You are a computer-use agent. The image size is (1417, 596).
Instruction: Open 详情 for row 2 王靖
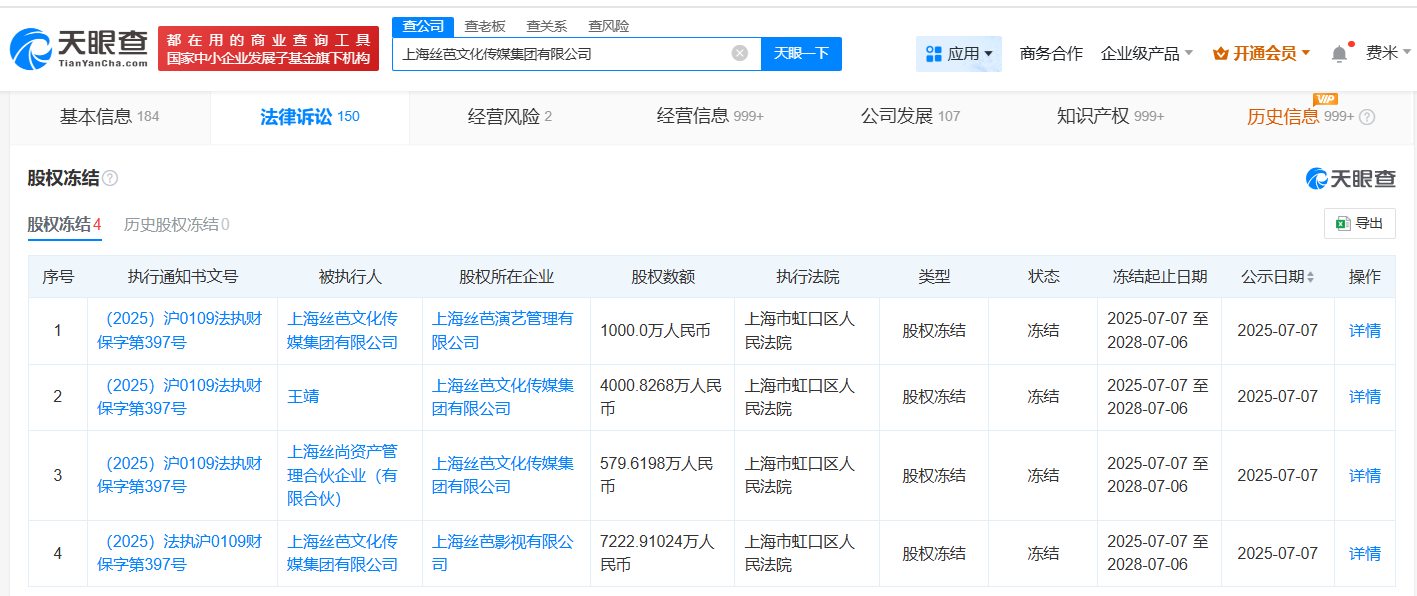(x=1365, y=397)
